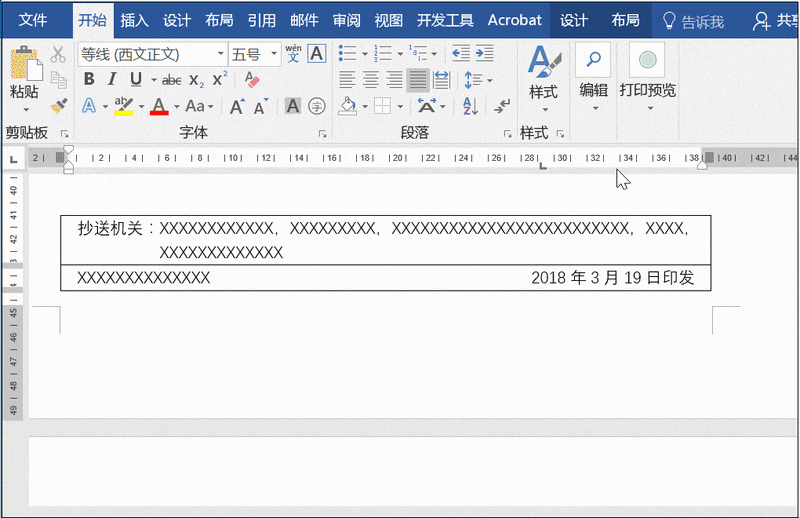Switch to the 插入 ribbon tab
Image resolution: width=800 pixels, height=518 pixels.
coord(134,20)
